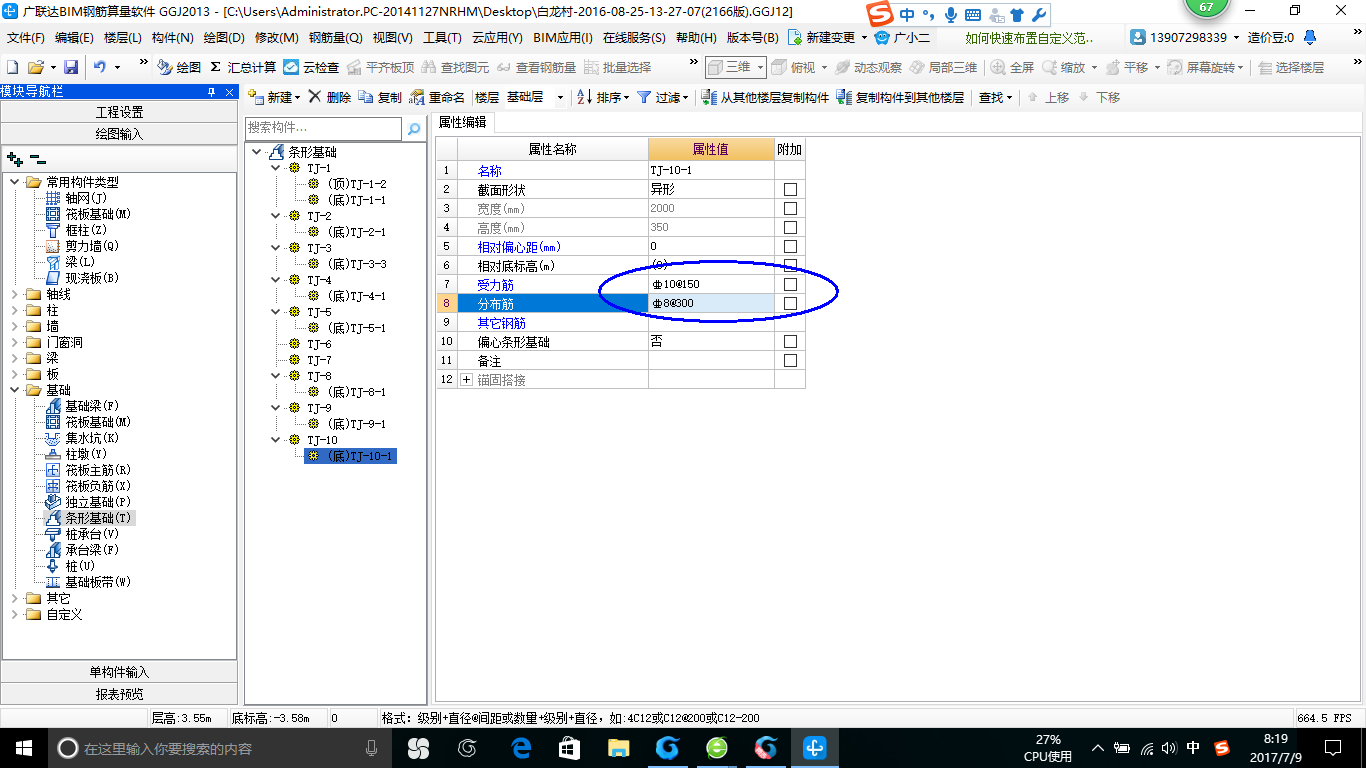
Task: Toggle 附加 checkbox for 高度(mm)
Action: [x=790, y=227]
